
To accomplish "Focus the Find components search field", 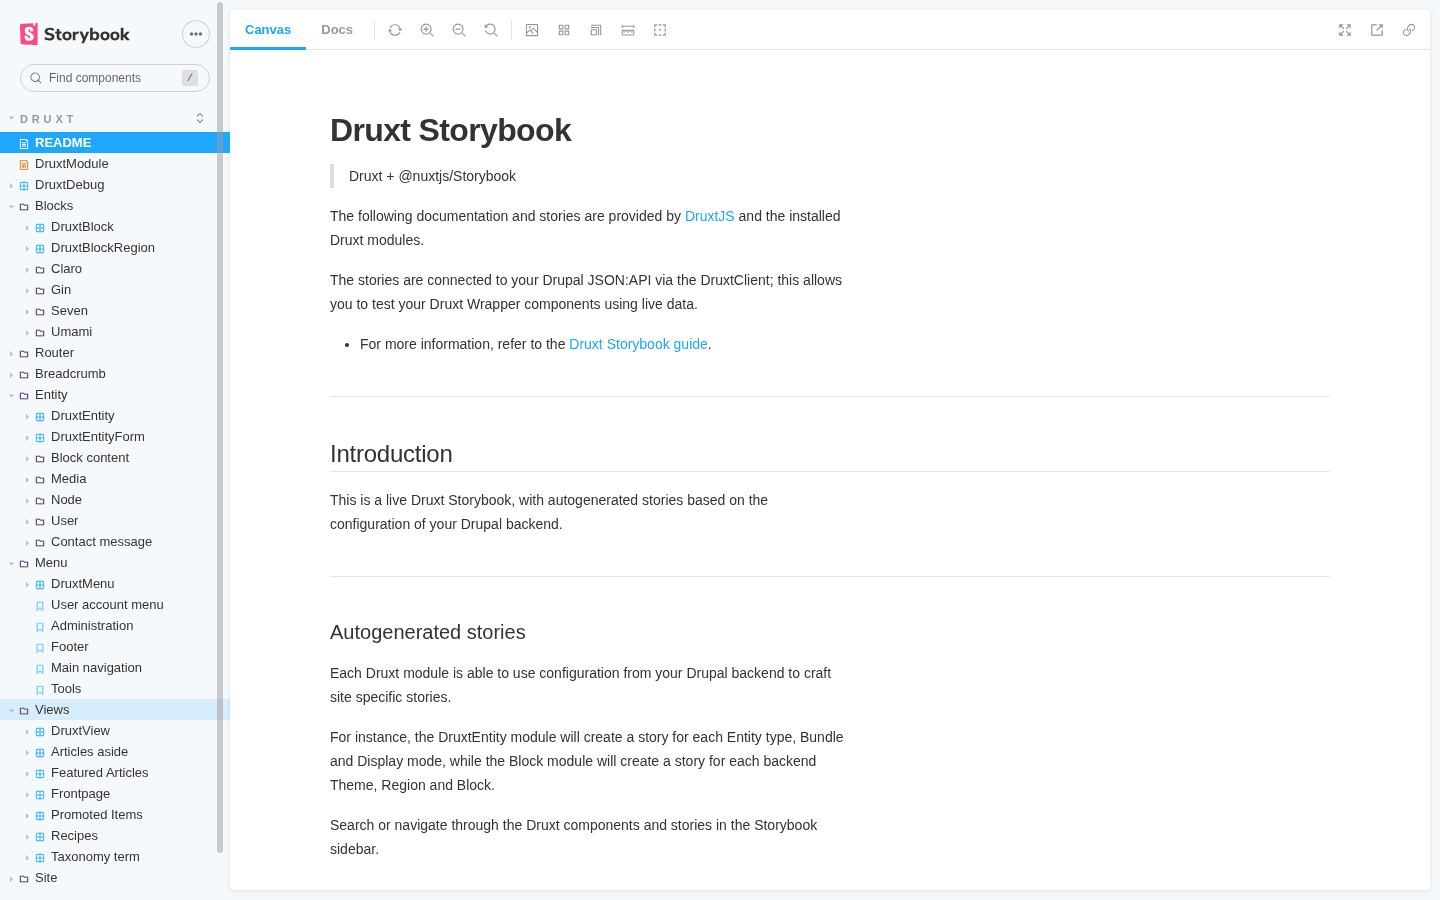I will tap(115, 78).
